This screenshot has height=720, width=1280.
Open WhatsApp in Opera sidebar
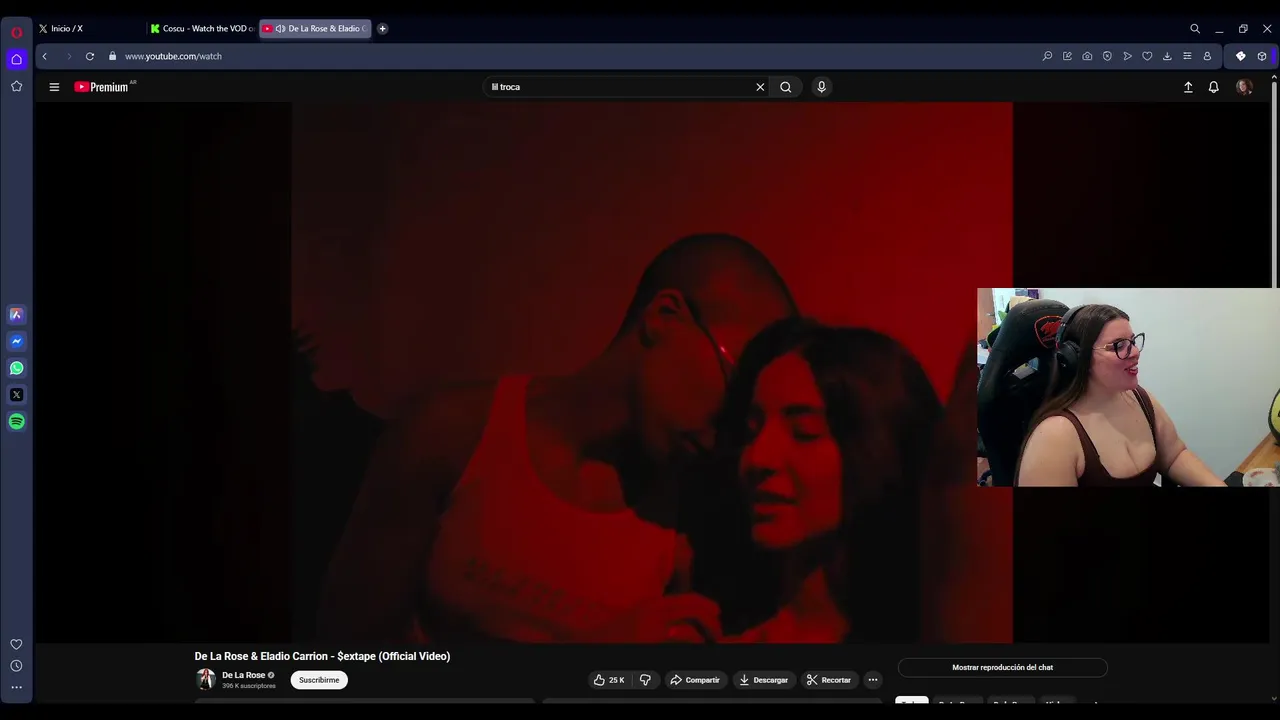[x=16, y=368]
